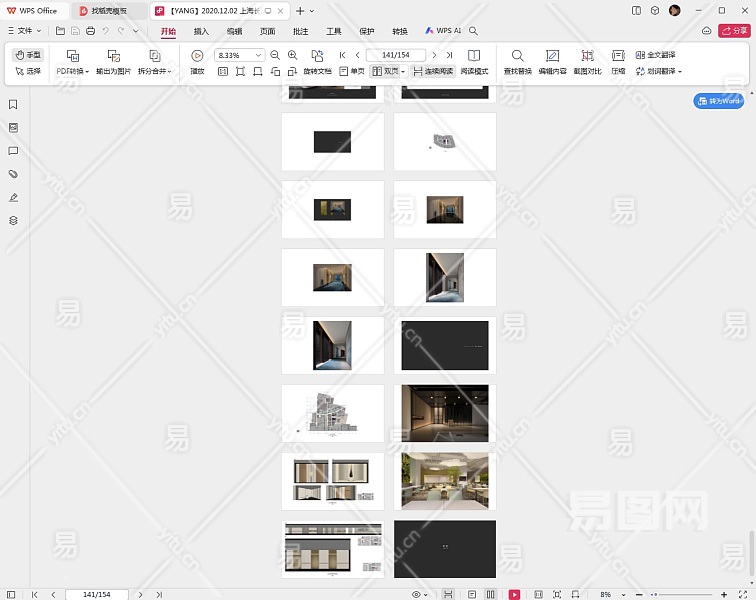Select the 手型 hand tool mode
Image resolution: width=756 pixels, height=600 pixels.
pos(28,55)
